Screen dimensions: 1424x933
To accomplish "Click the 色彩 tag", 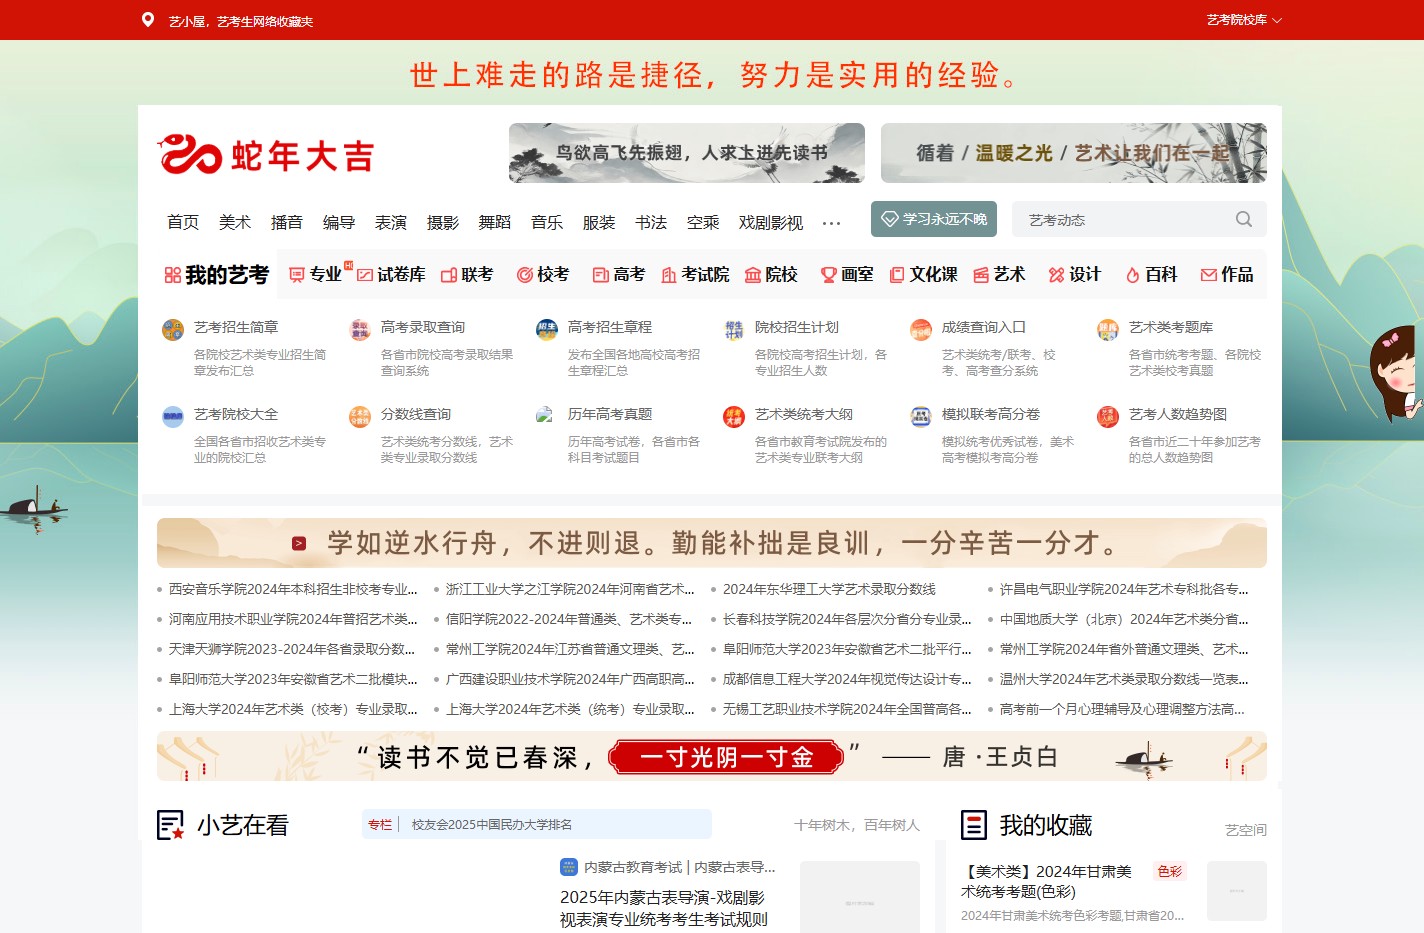I will coord(1170,872).
